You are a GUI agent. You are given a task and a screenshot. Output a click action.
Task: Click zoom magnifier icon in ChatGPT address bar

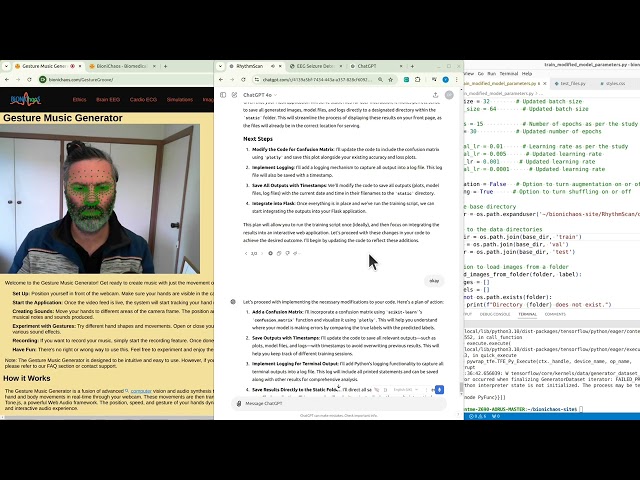click(x=380, y=80)
